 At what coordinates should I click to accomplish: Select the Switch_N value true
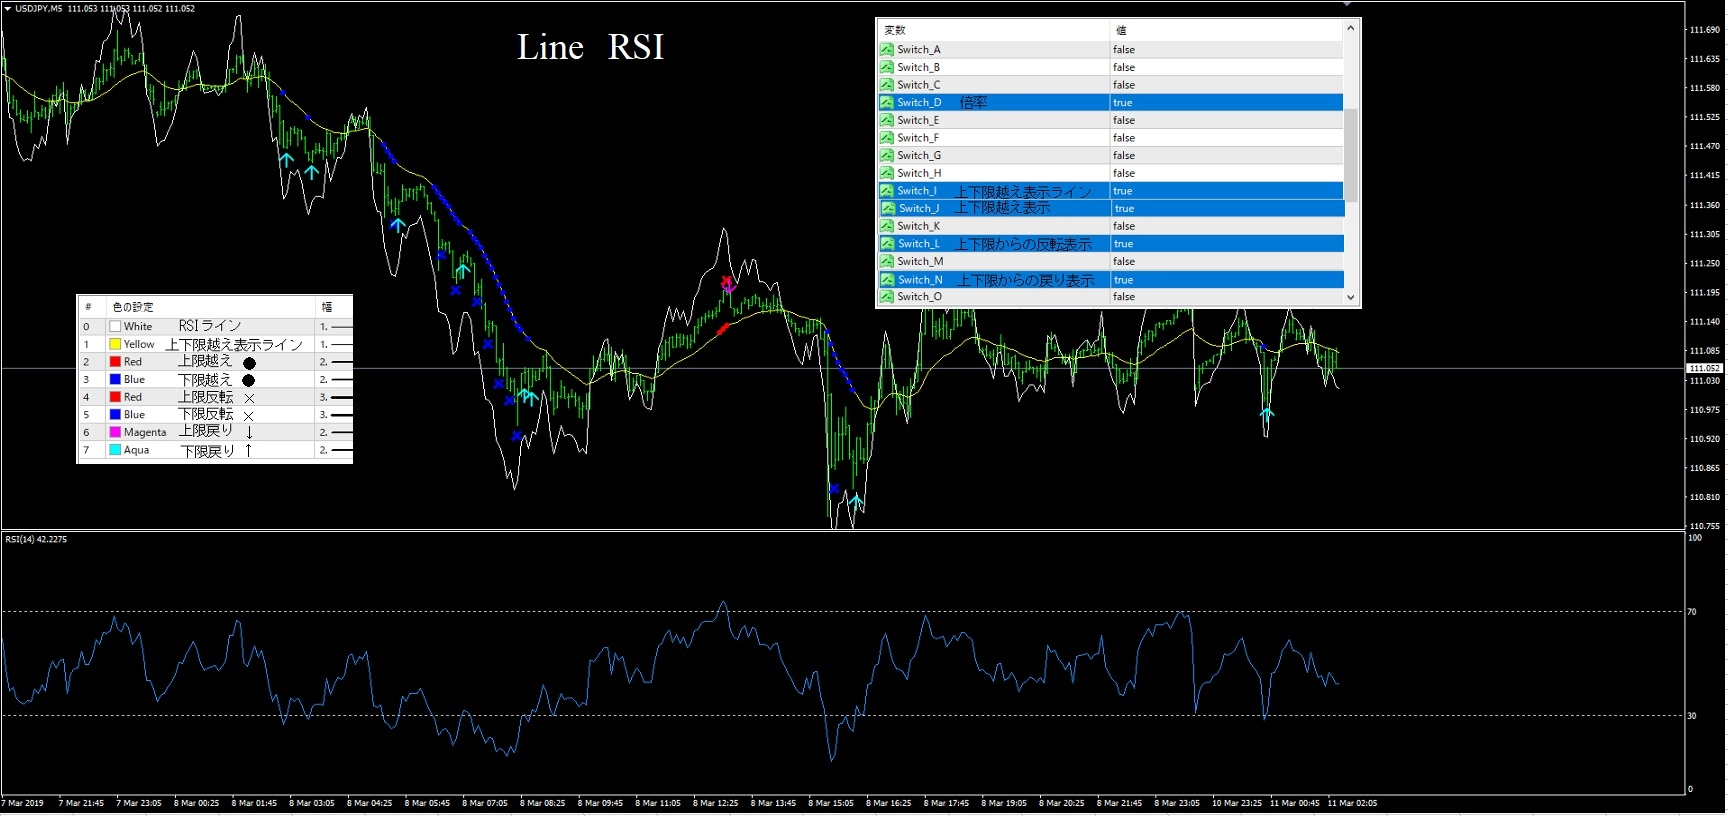pyautogui.click(x=1123, y=280)
